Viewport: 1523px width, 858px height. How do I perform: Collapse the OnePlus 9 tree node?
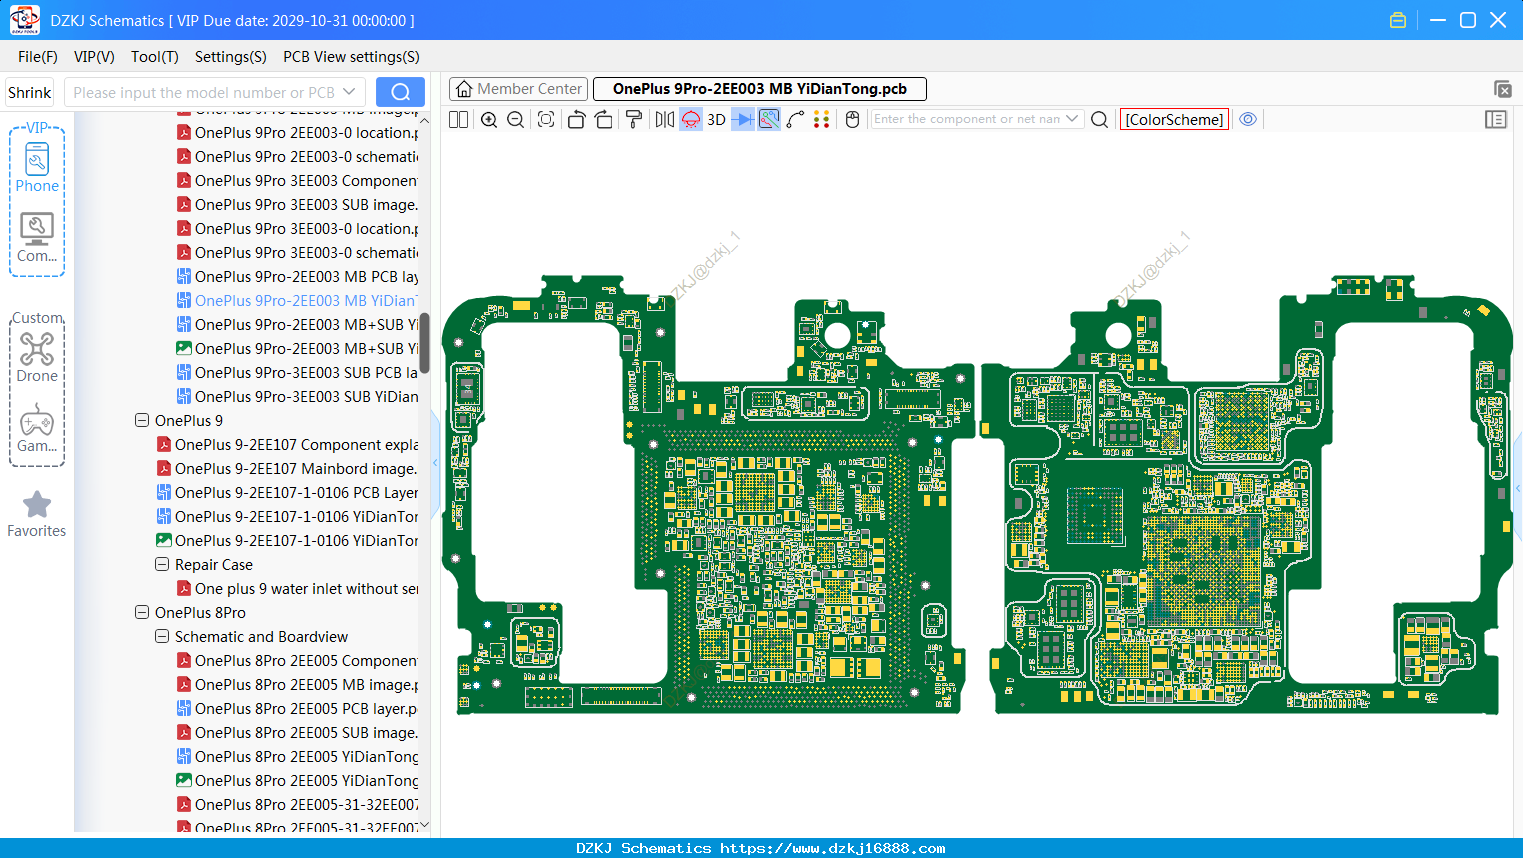pos(142,421)
